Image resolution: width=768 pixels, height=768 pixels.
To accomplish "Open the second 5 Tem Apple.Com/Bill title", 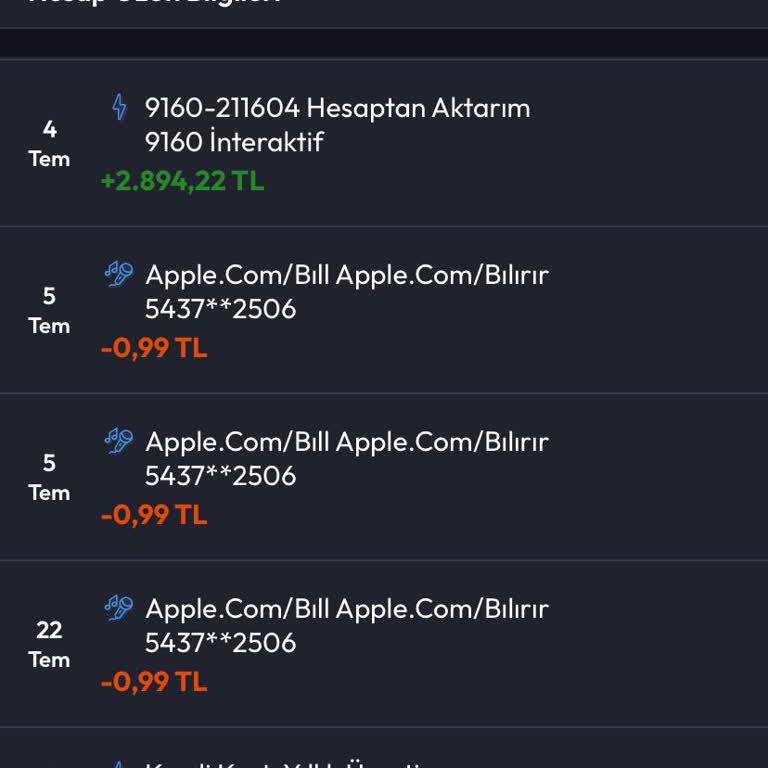I will 347,441.
